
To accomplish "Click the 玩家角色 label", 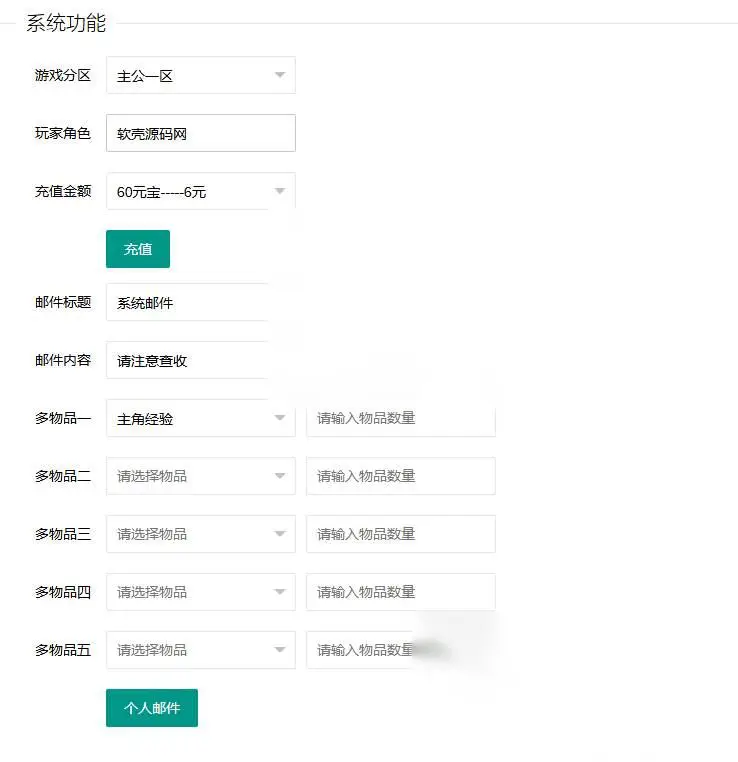I will click(x=63, y=133).
